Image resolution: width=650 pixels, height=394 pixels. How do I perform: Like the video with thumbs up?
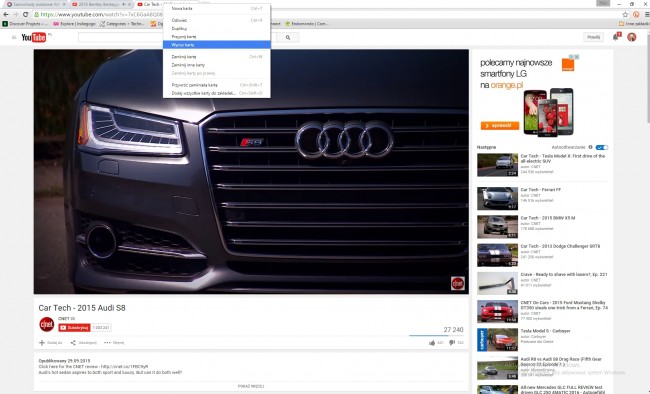[432, 343]
